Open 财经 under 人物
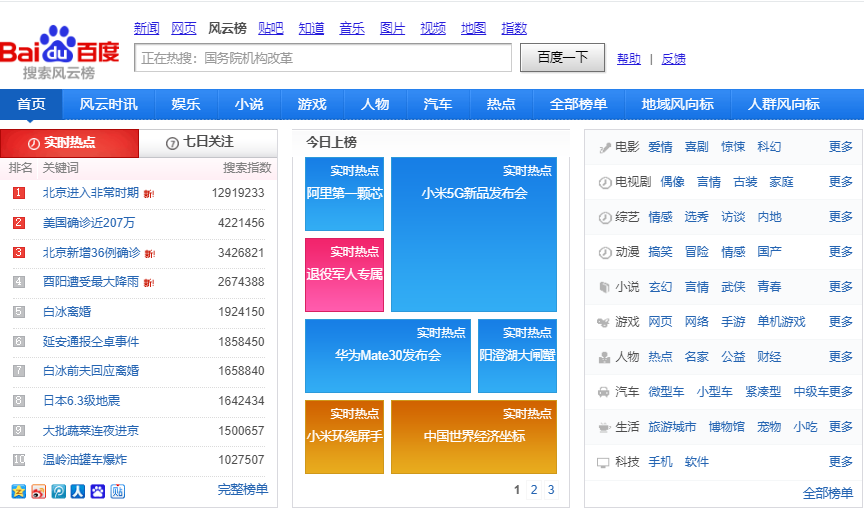 click(769, 357)
